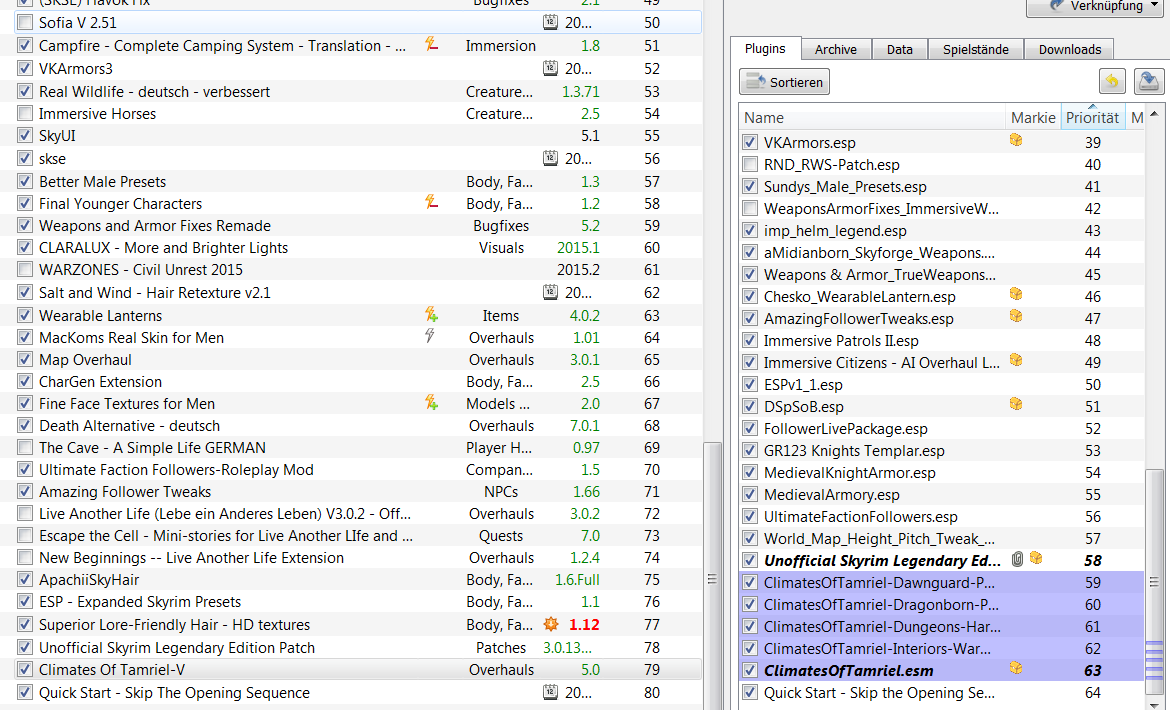Click paperclip icon on Unofficial Skyrim Legendary plugin

(1017, 560)
